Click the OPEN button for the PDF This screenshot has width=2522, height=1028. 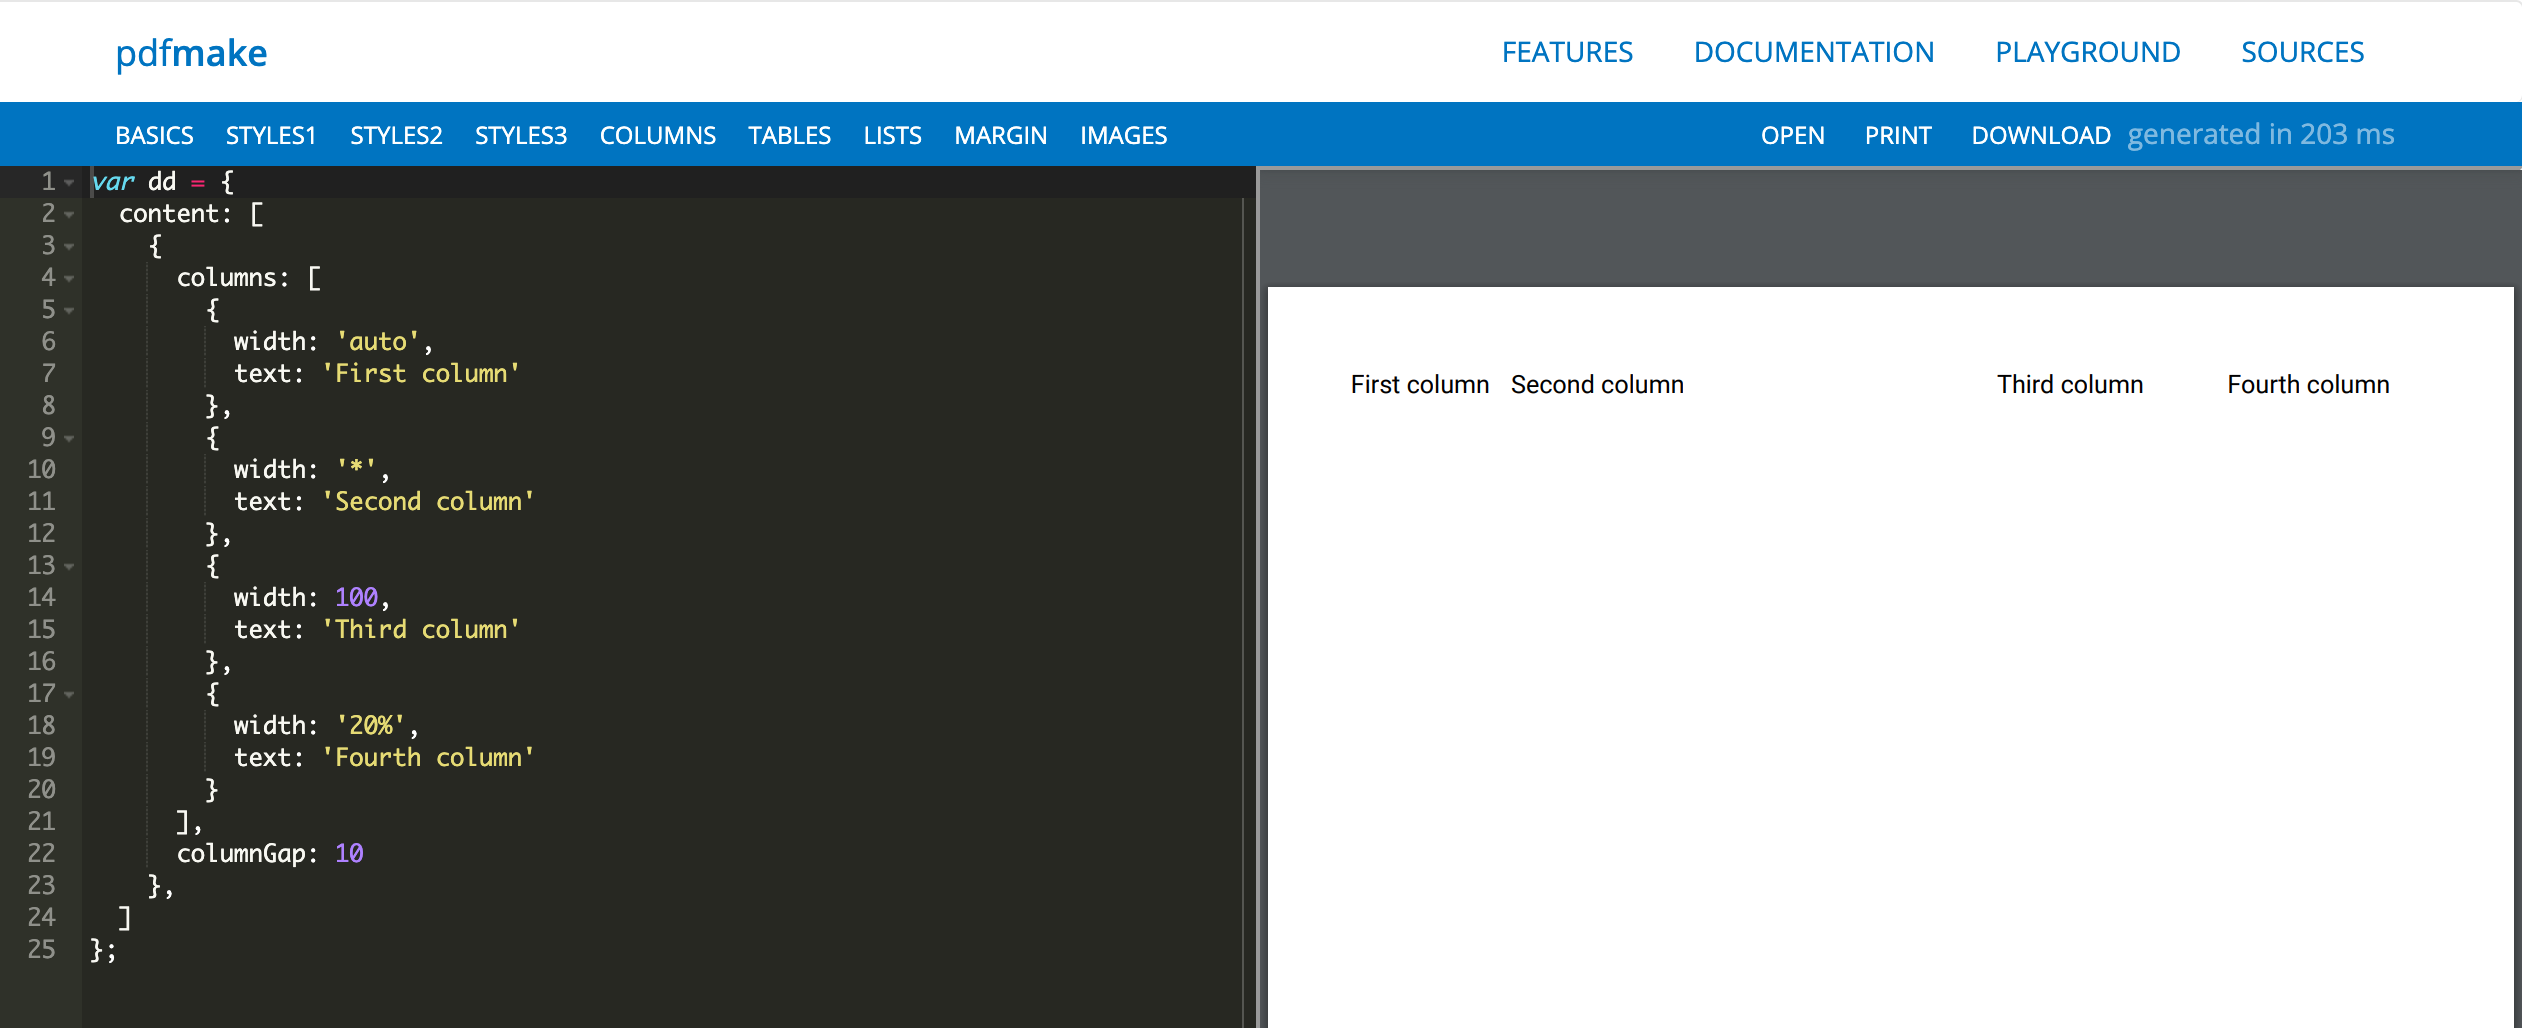pyautogui.click(x=1792, y=135)
